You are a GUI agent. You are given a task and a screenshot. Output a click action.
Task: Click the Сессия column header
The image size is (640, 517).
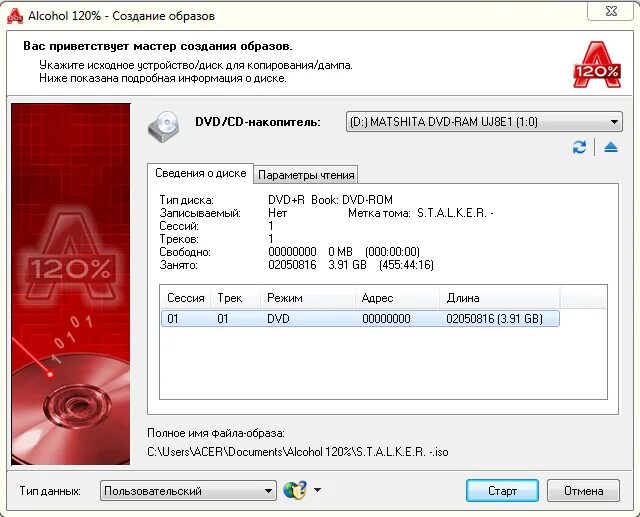[186, 298]
